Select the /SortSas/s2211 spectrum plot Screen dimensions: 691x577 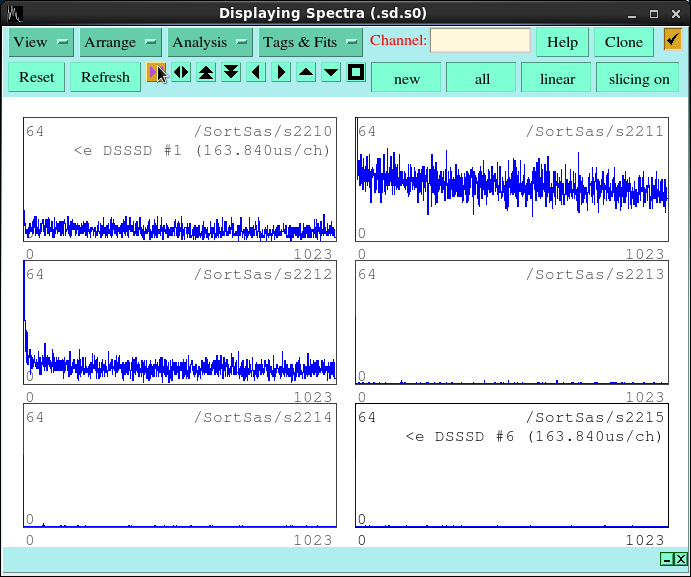click(x=512, y=180)
